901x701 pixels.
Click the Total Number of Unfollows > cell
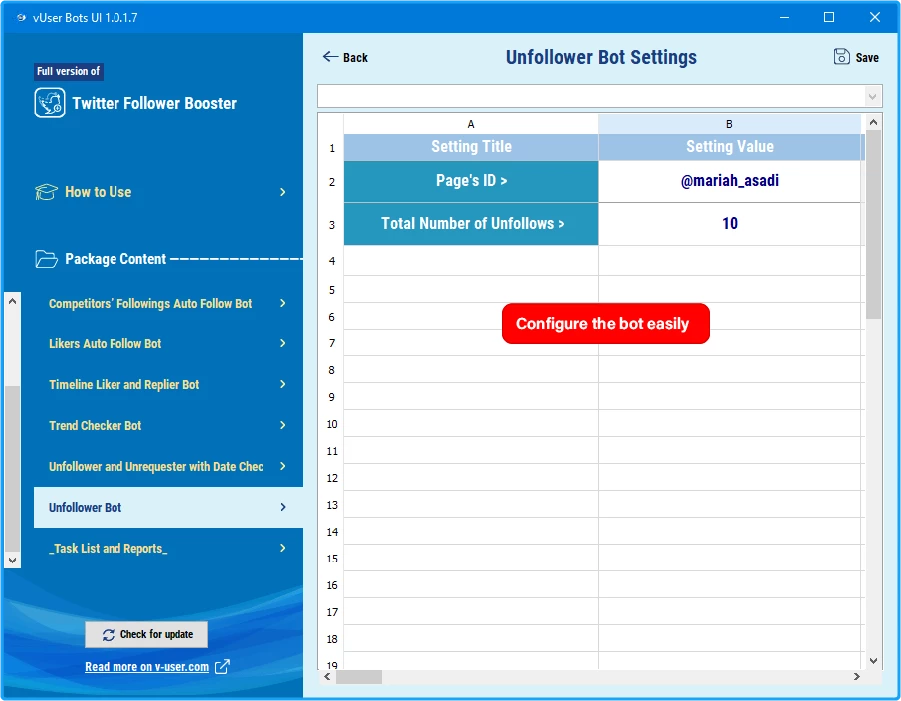pyautogui.click(x=471, y=224)
